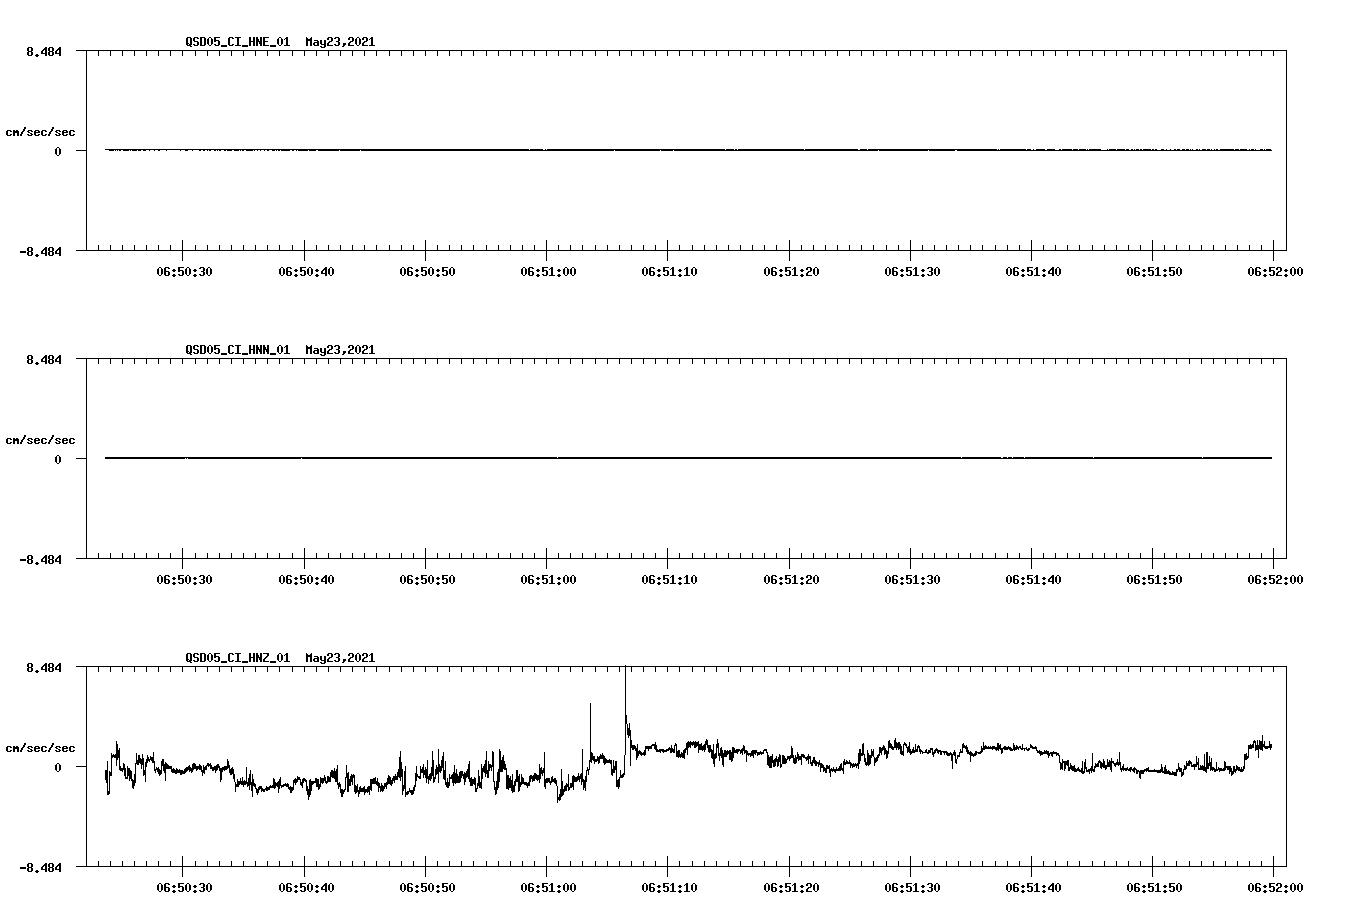Image resolution: width=1358 pixels, height=924 pixels.
Task: Click the 8.484 upper limit on HNN plot
Action: click(44, 359)
